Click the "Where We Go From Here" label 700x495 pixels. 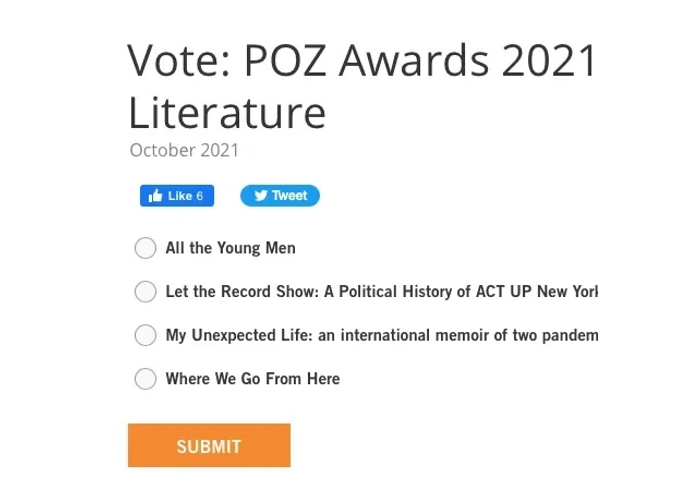tap(253, 379)
